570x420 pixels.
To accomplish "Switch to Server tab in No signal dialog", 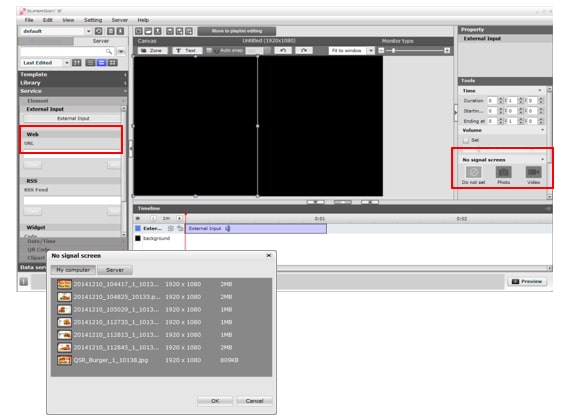I will click(x=115, y=270).
